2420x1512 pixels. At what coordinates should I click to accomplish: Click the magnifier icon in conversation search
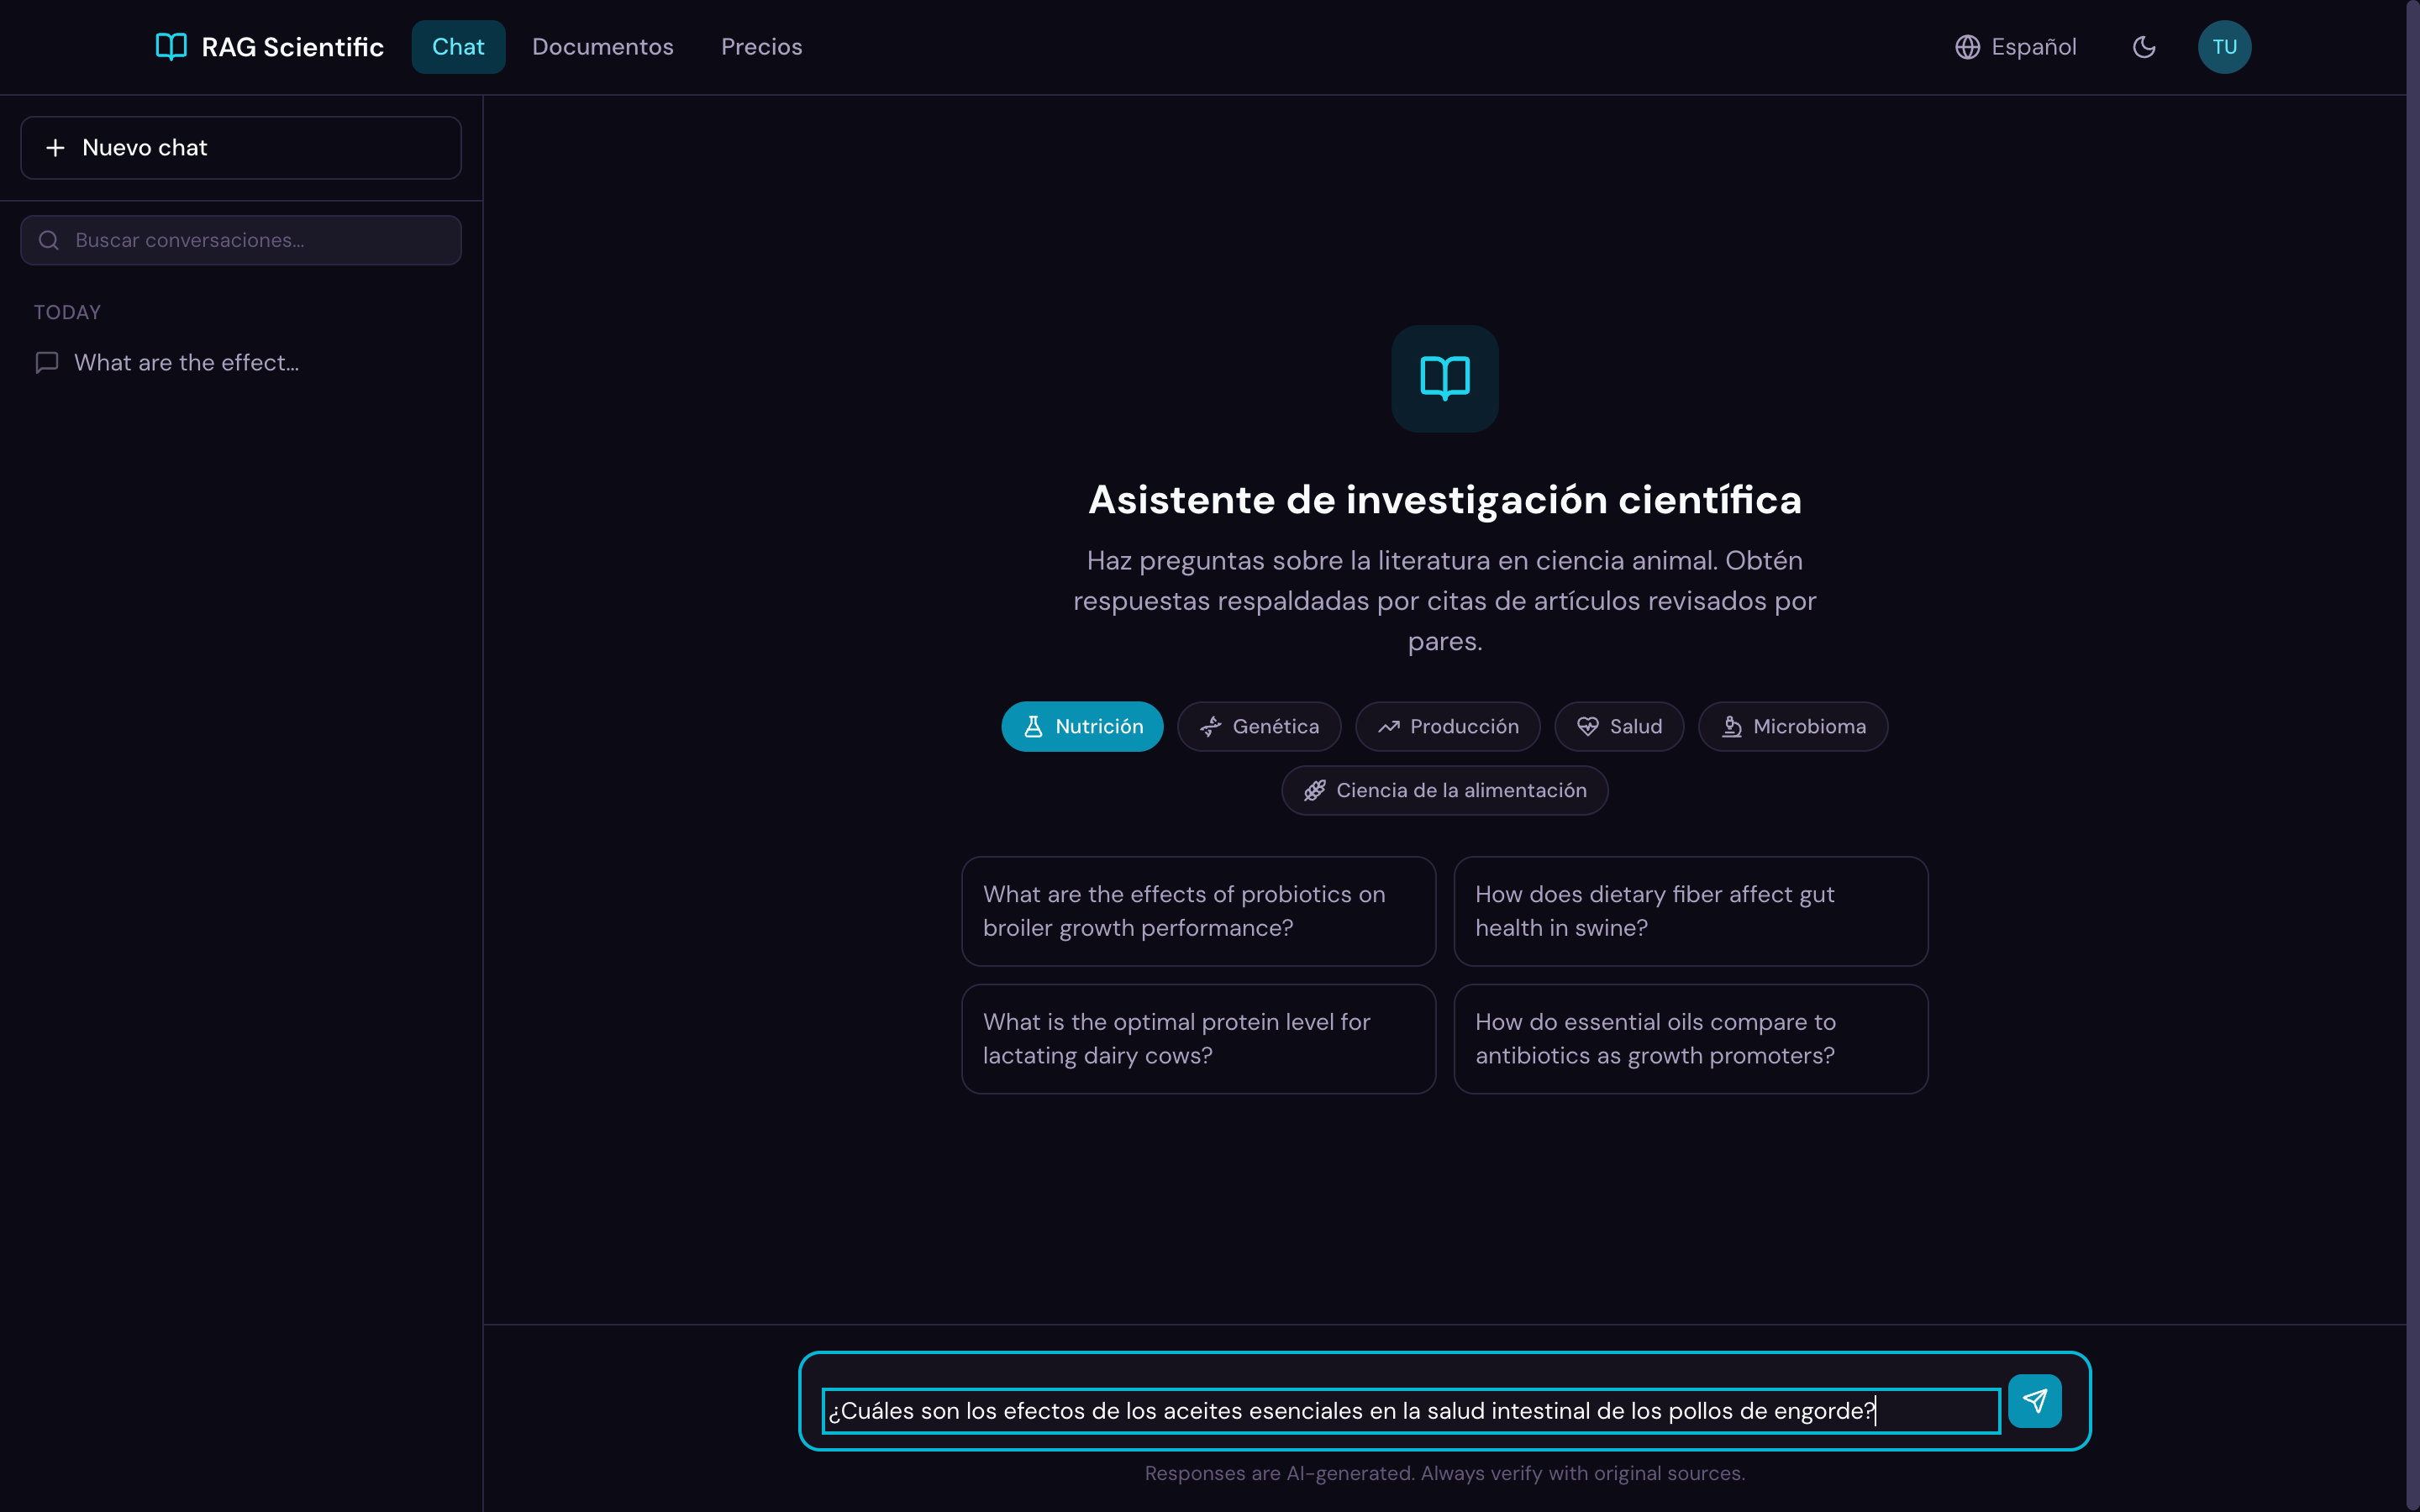tap(48, 240)
